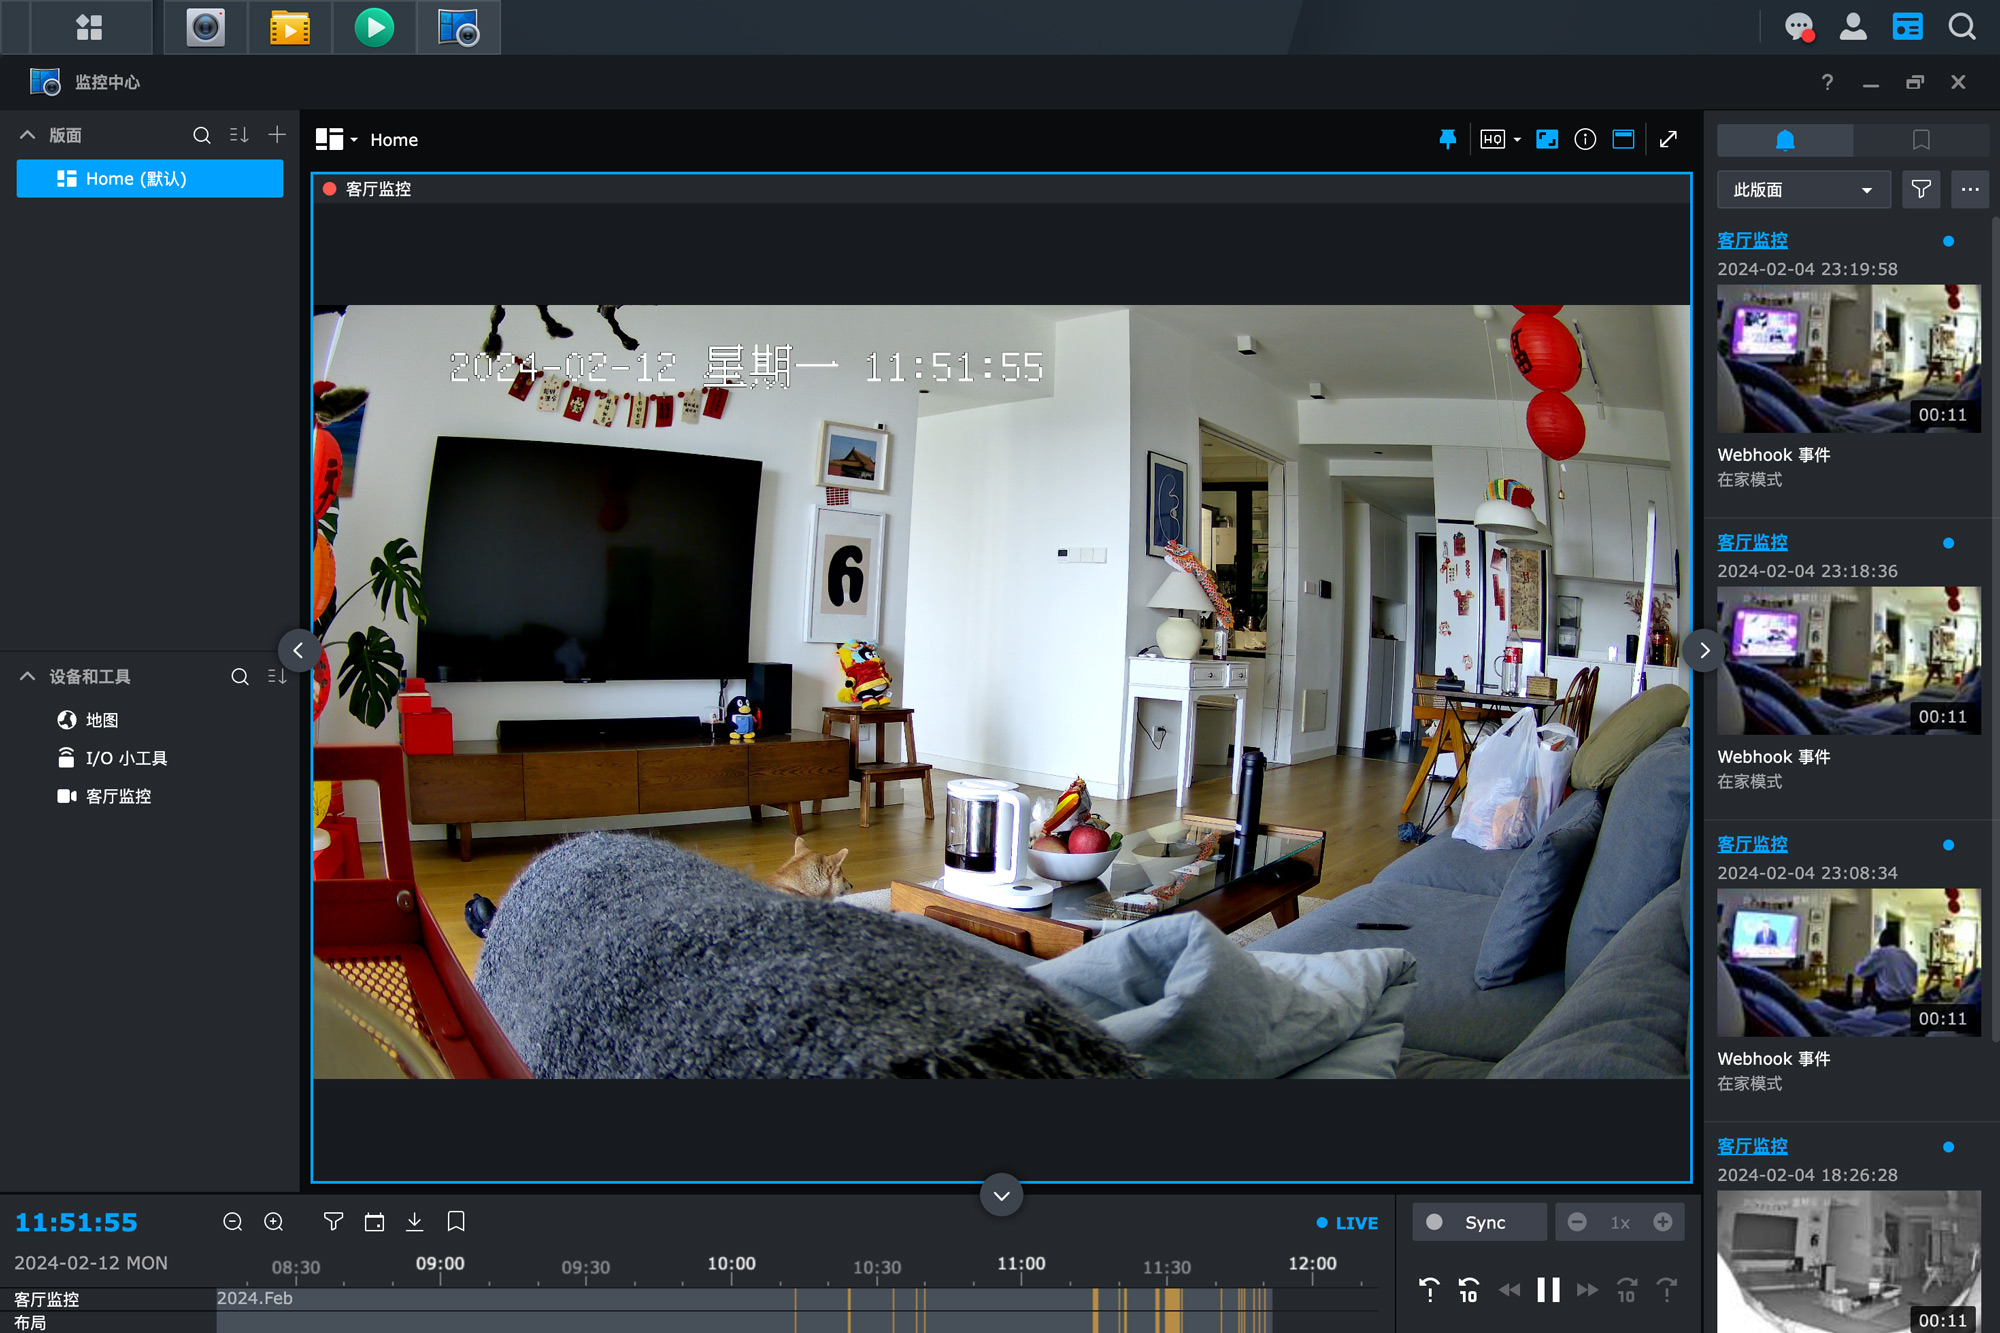Switch to the alerts bell tab
This screenshot has height=1333, width=2000.
1785,140
